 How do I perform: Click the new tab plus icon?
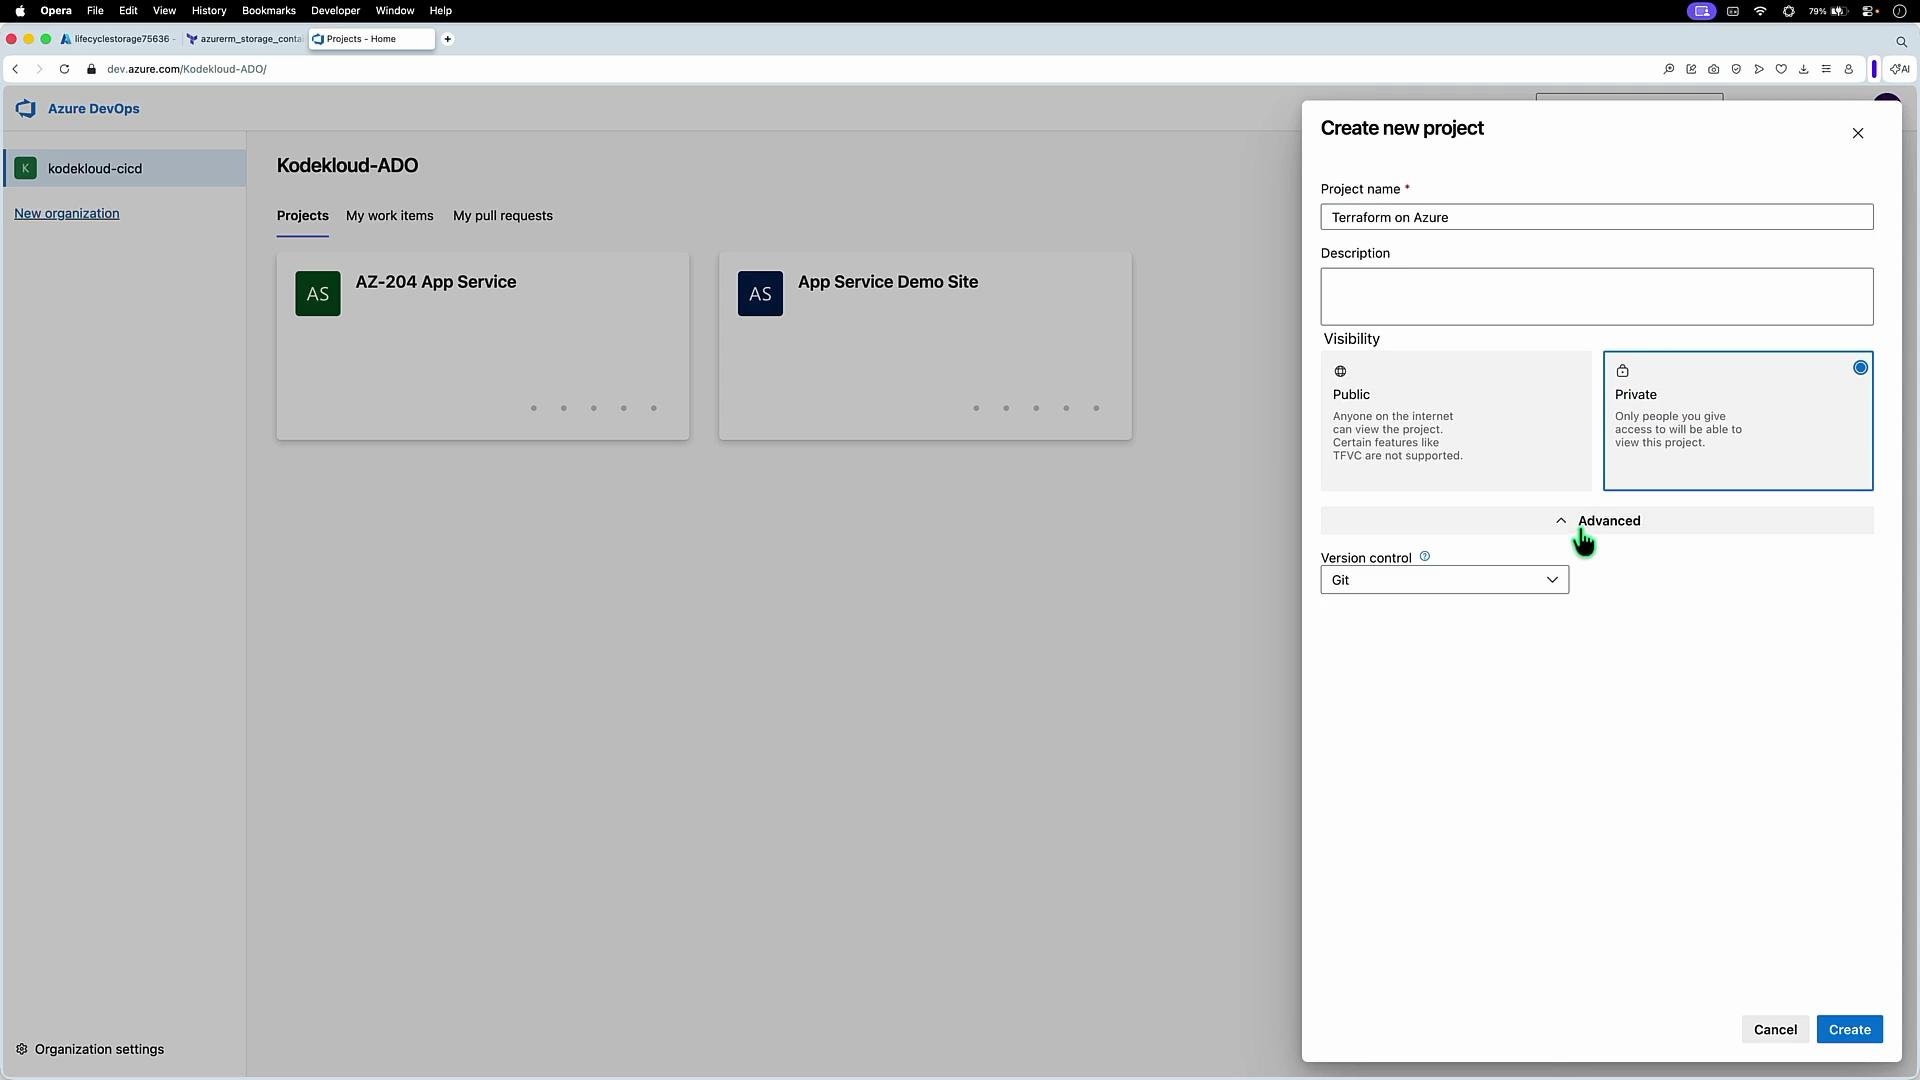(x=448, y=39)
